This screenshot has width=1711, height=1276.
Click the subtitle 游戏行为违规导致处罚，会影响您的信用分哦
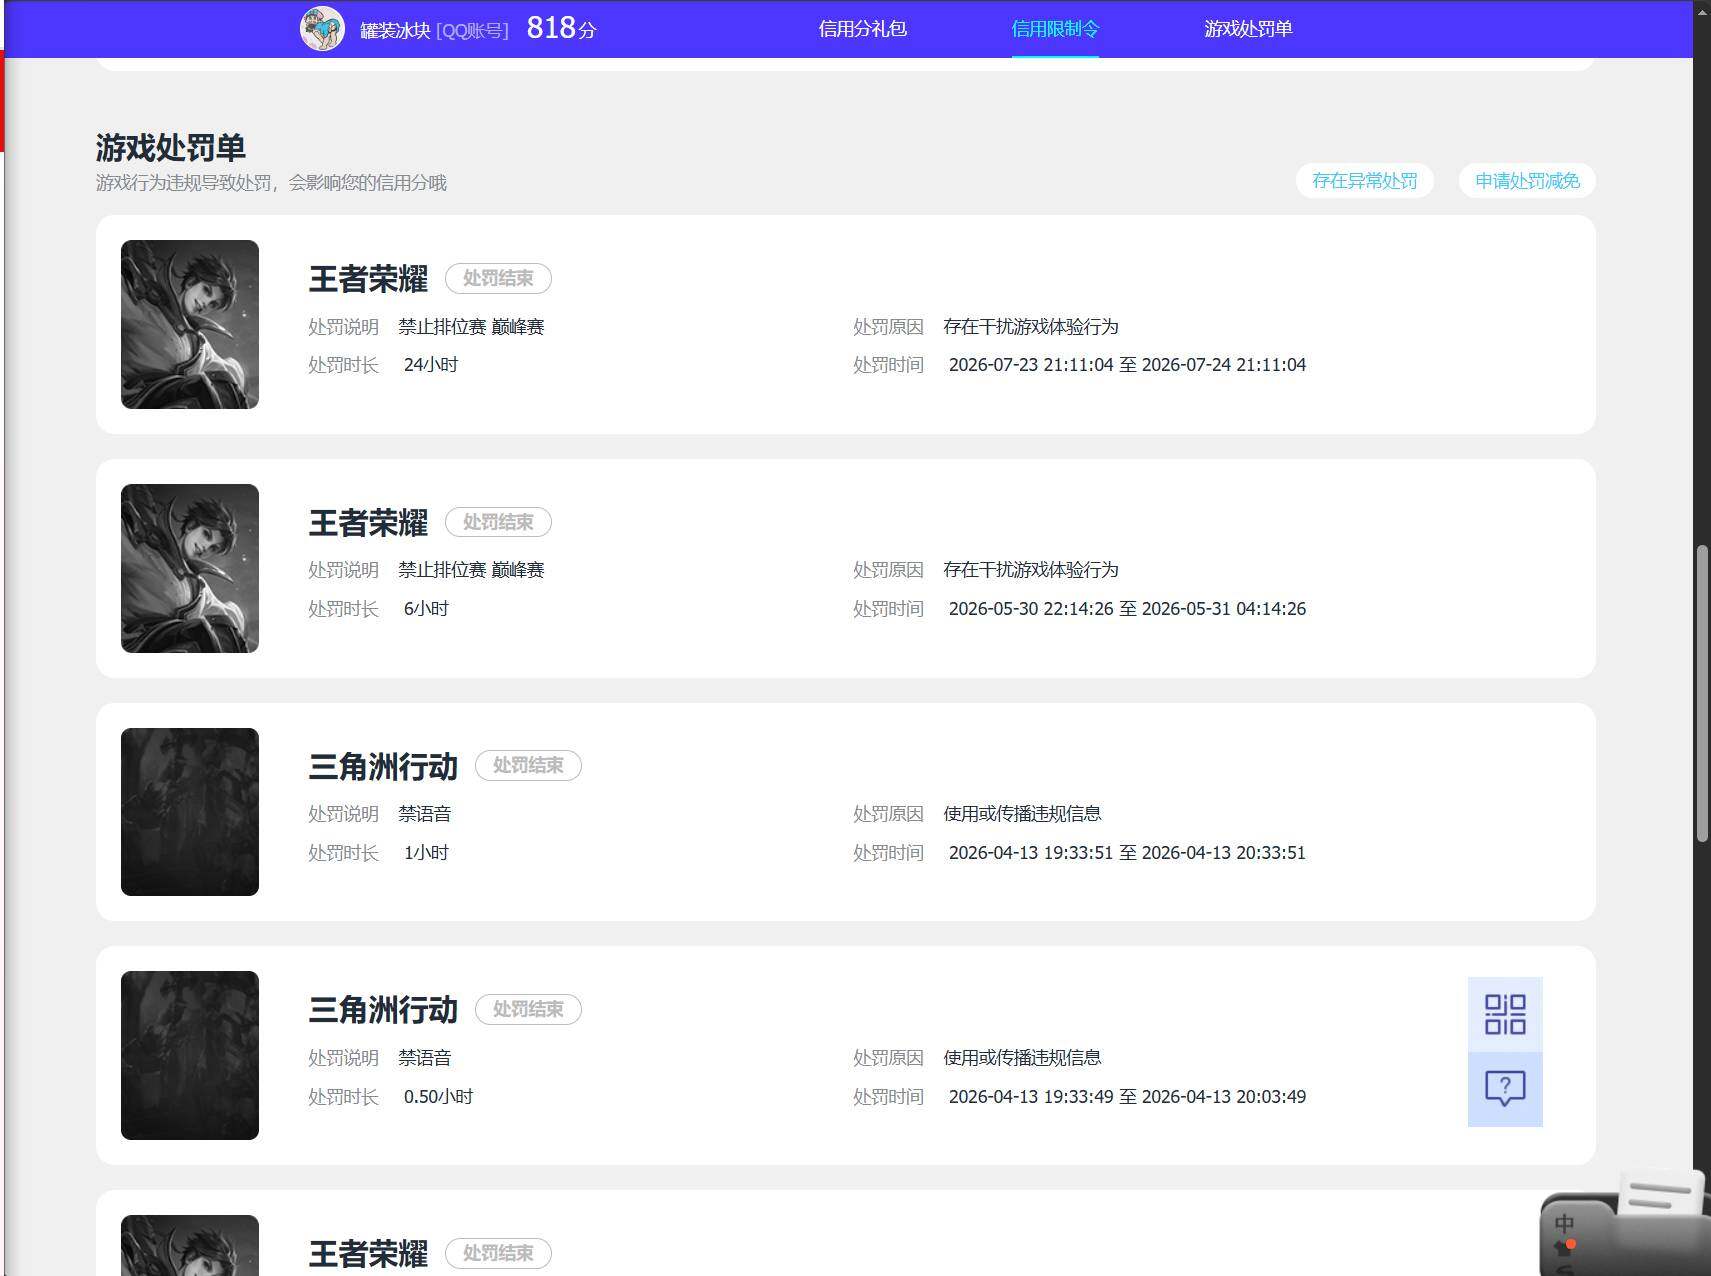(x=271, y=183)
